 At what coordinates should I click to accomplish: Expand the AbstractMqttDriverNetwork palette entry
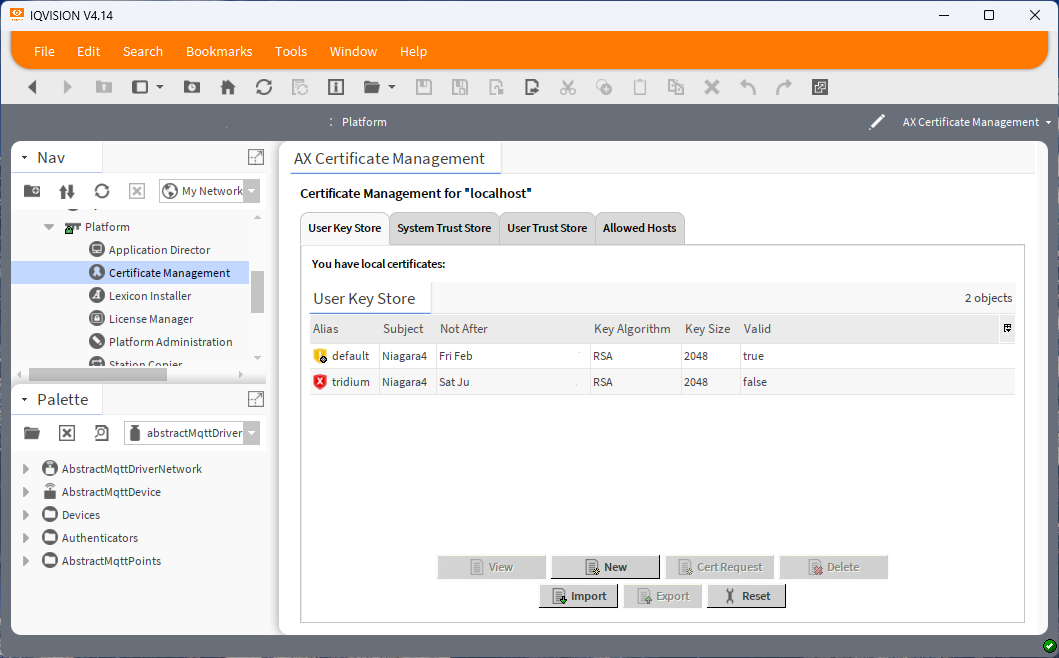pyautogui.click(x=25, y=468)
